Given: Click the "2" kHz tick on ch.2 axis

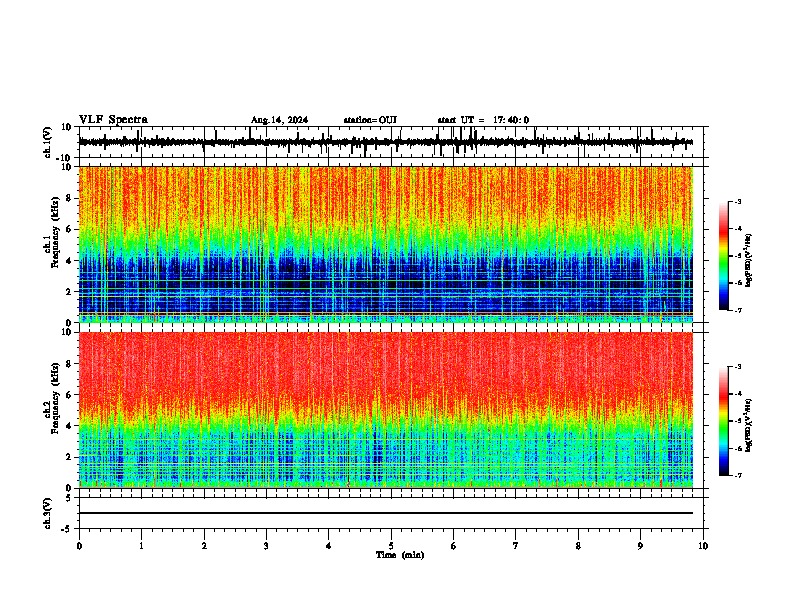Looking at the screenshot, I should click(x=69, y=457).
